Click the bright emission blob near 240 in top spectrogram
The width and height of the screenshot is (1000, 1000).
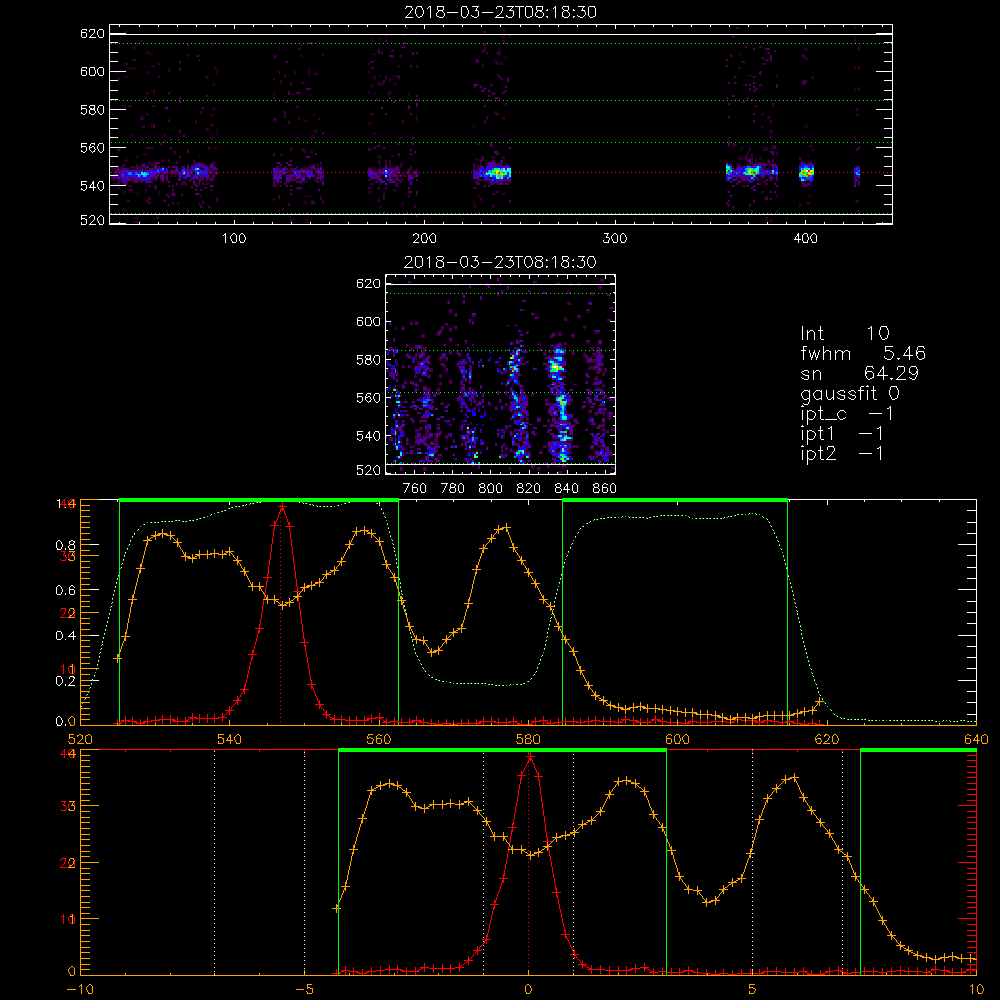point(496,172)
